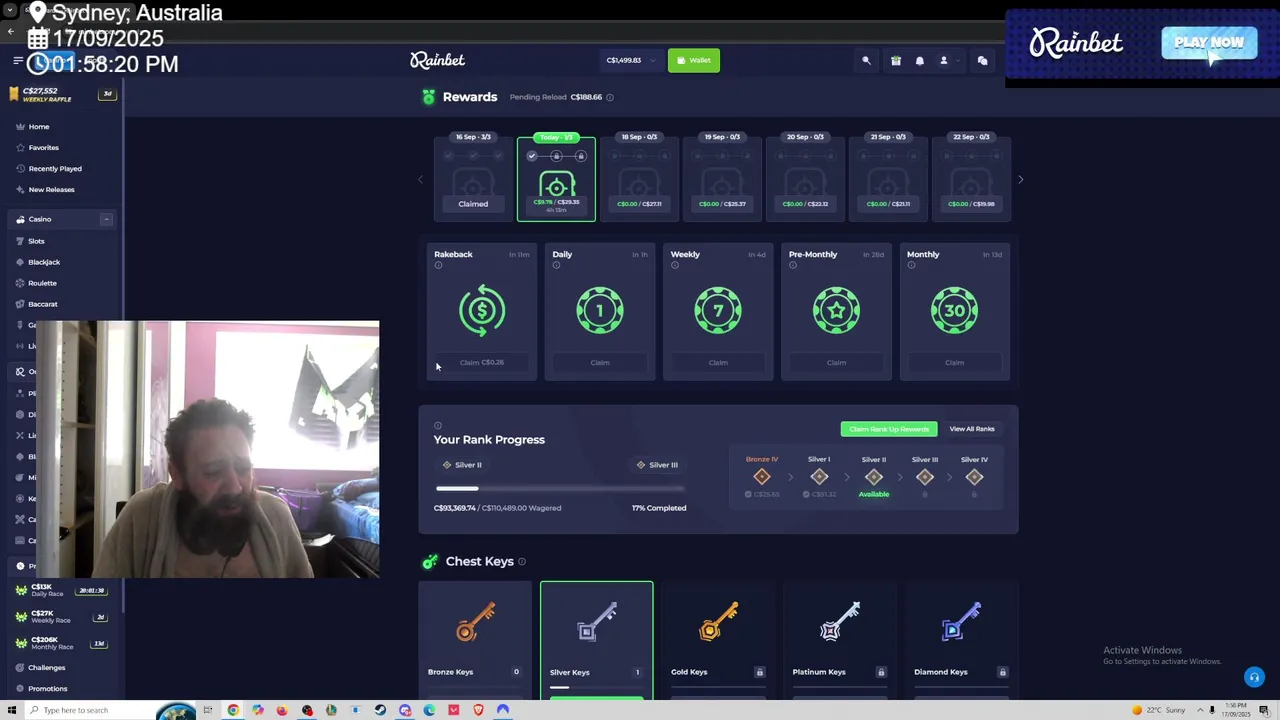
Task: Click the View All Ranks button
Action: pyautogui.click(x=972, y=429)
